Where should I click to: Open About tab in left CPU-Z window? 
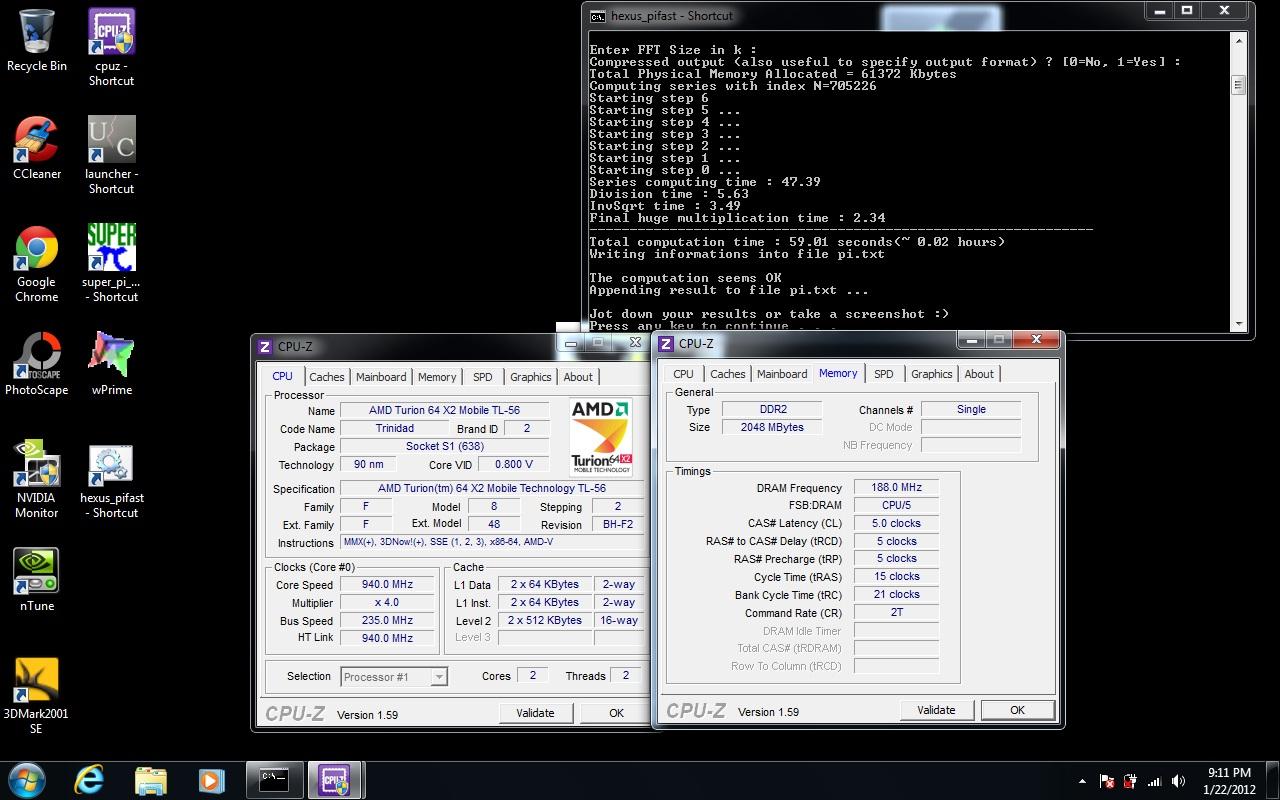point(578,377)
